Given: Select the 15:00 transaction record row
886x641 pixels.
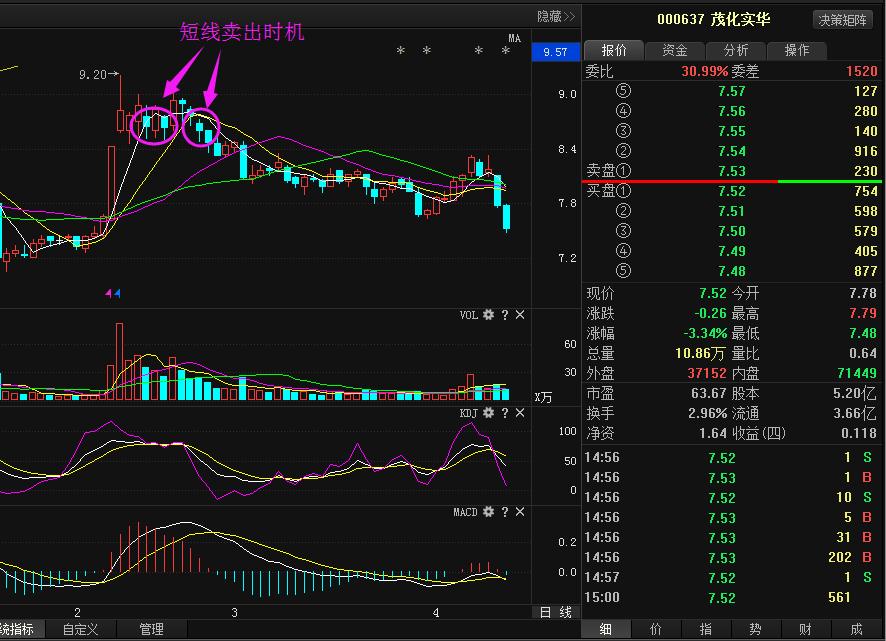Looking at the screenshot, I should tap(700, 597).
